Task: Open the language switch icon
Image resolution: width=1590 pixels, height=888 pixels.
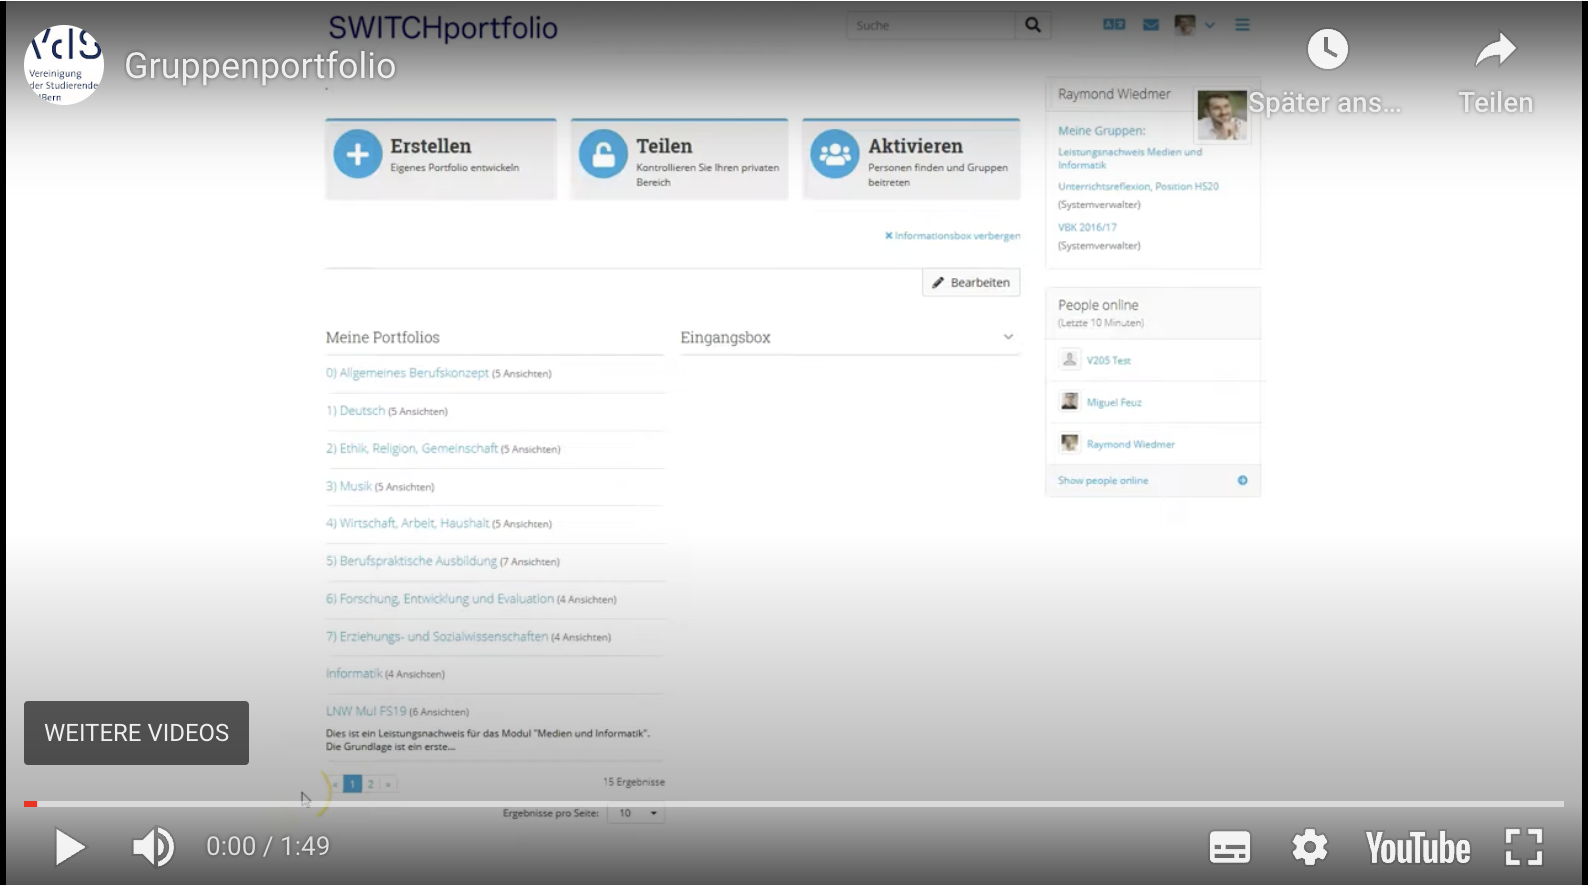Action: pyautogui.click(x=1114, y=25)
